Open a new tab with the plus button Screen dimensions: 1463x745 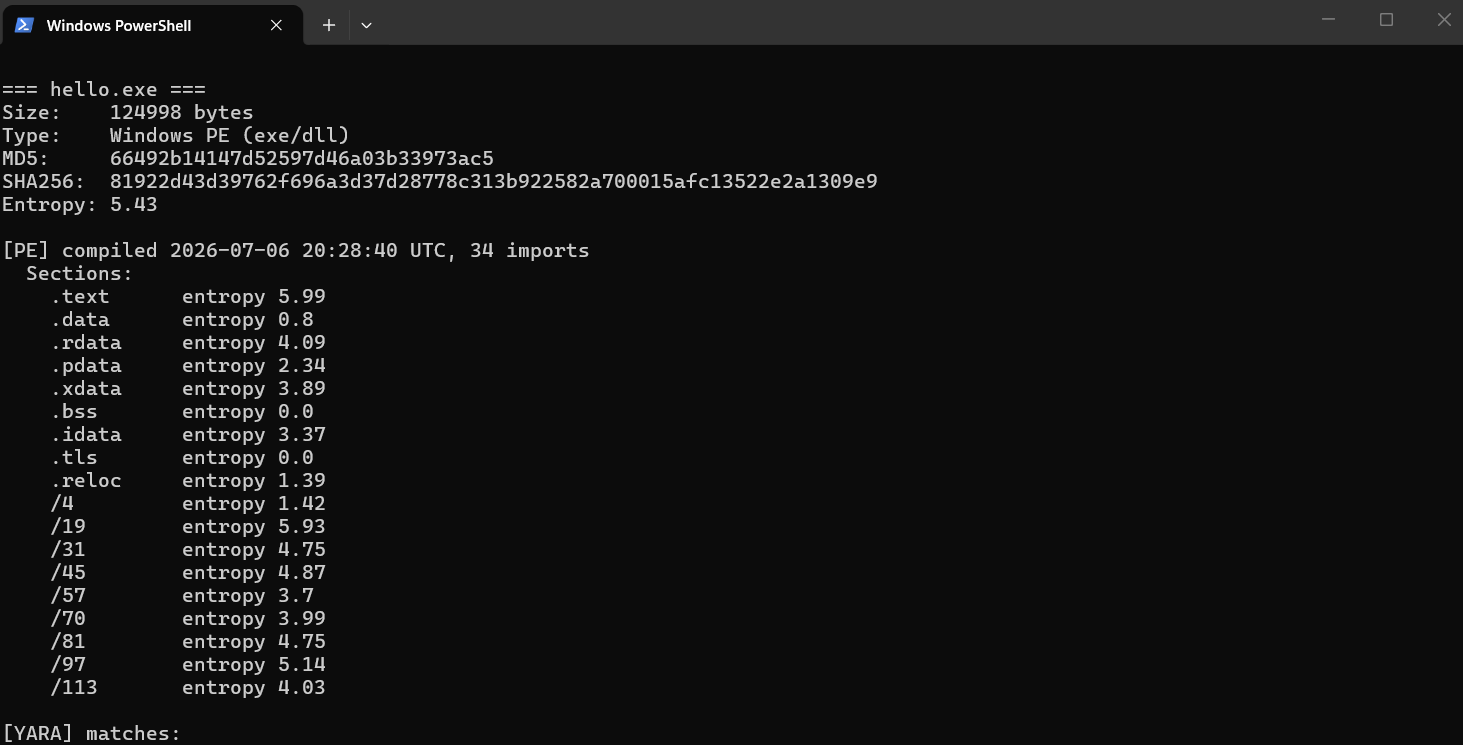pyautogui.click(x=328, y=25)
